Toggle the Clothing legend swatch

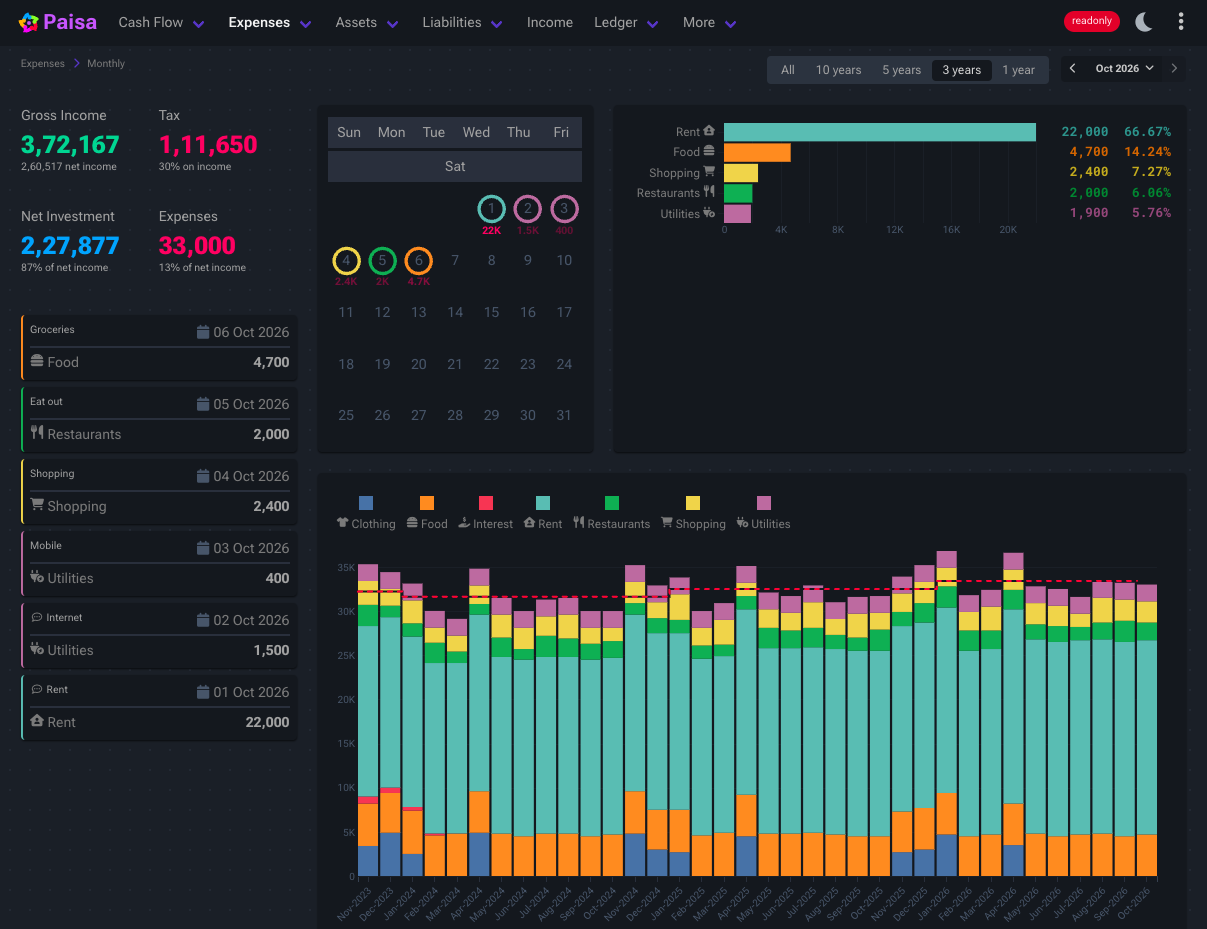366,503
